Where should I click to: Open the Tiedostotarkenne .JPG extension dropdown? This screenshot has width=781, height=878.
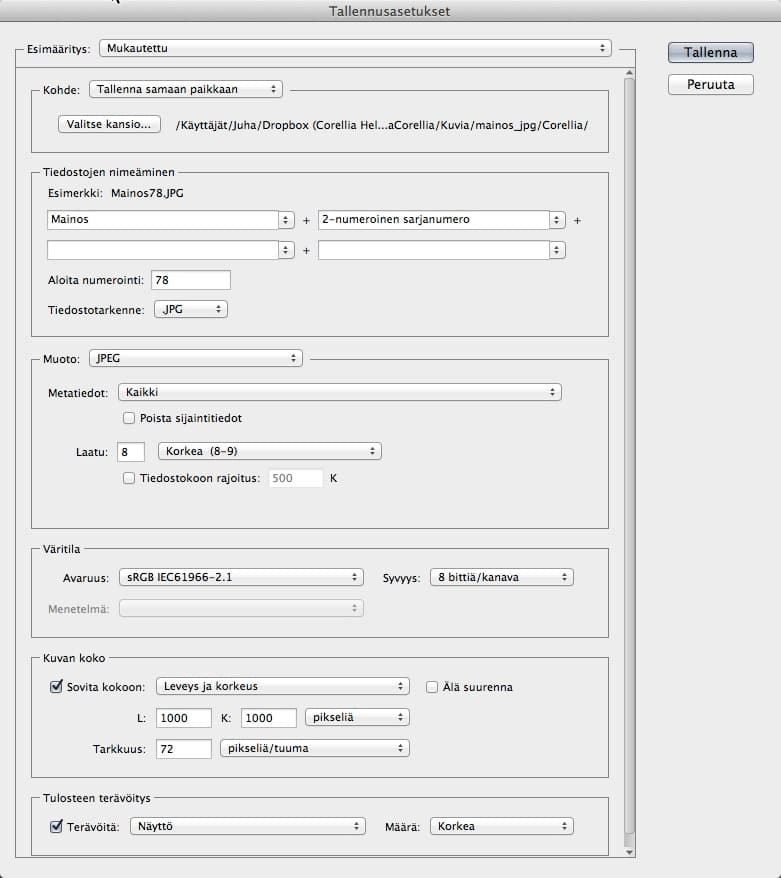pyautogui.click(x=191, y=309)
